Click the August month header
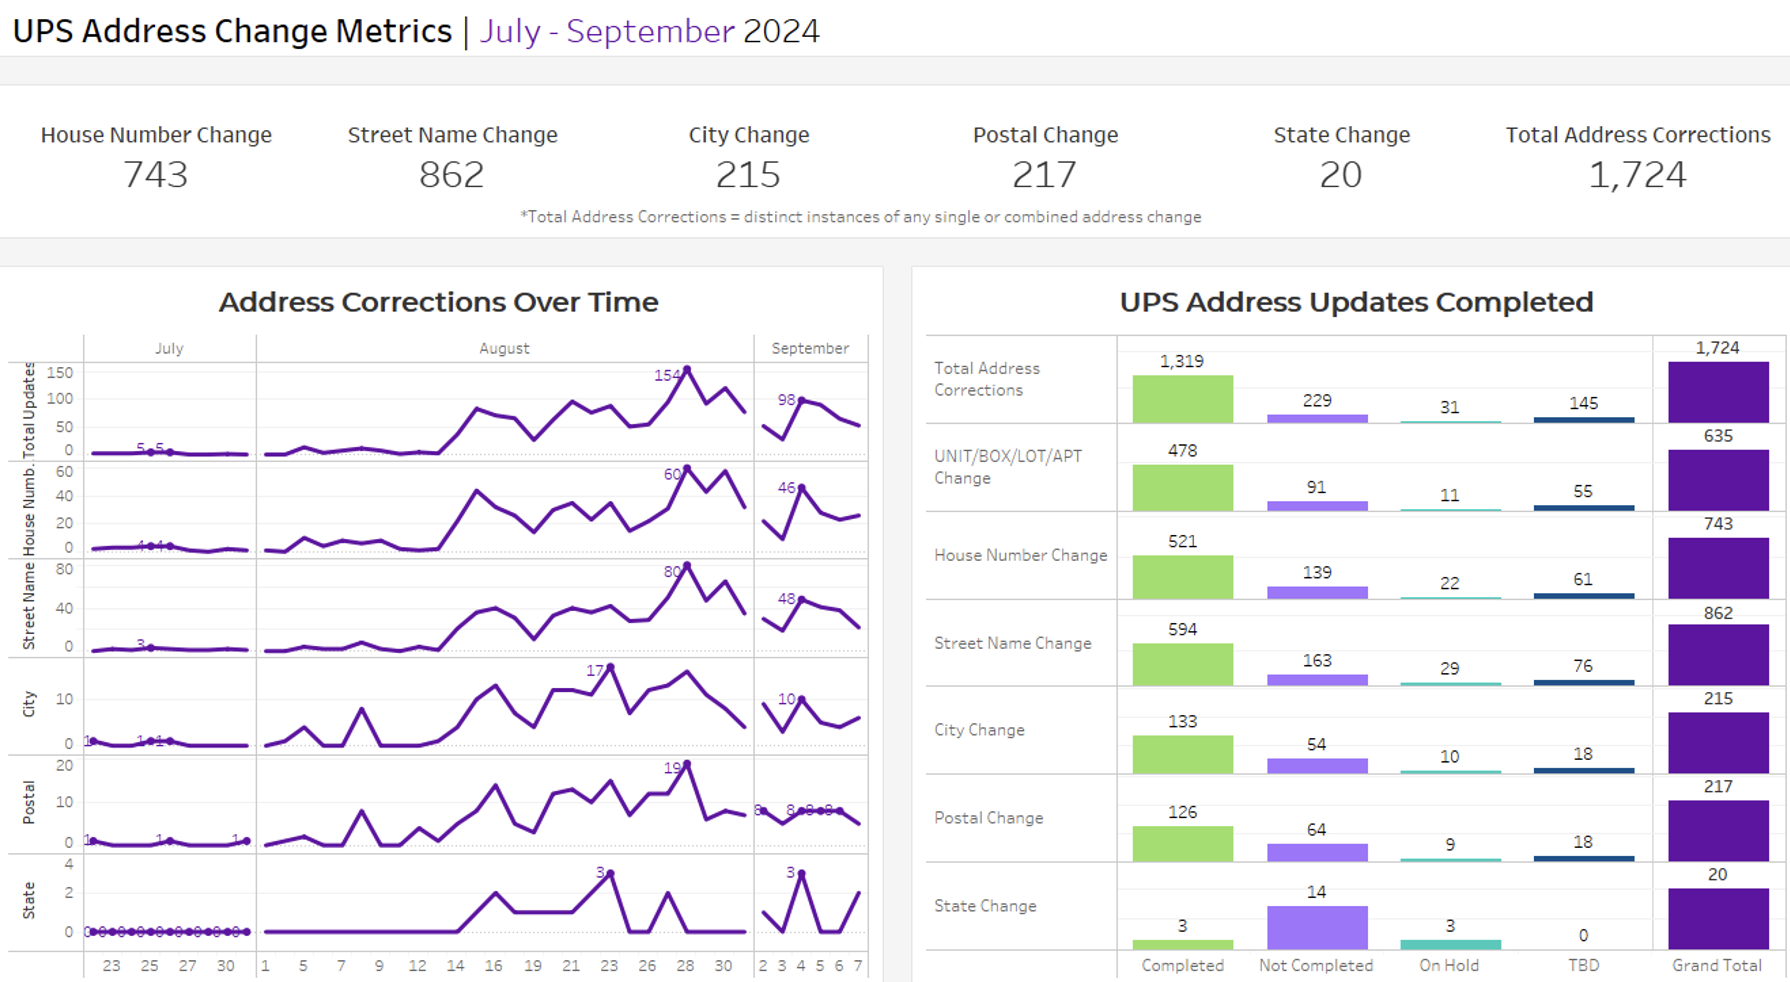Viewport: 1790px width, 982px height. coord(504,348)
